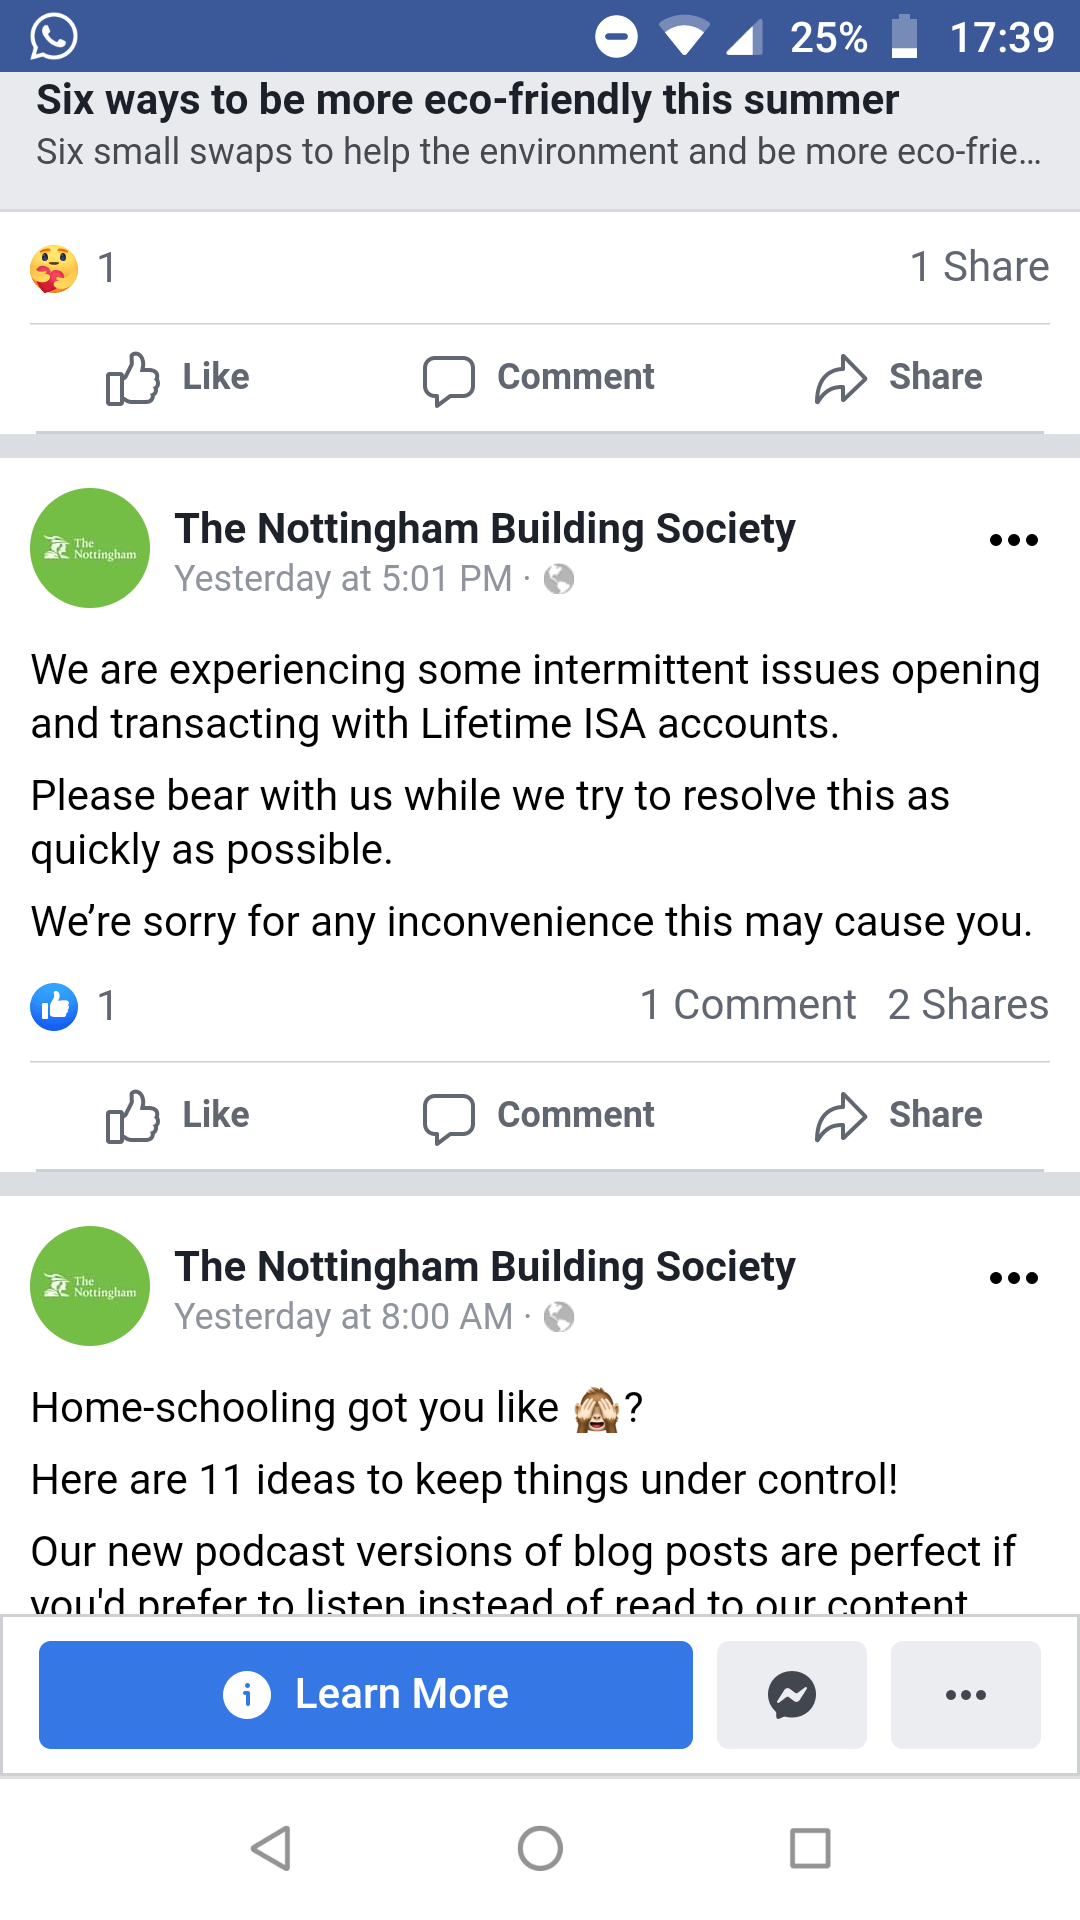The height and width of the screenshot is (1920, 1080).
Task: Open the WhatsApp notification icon
Action: (54, 37)
